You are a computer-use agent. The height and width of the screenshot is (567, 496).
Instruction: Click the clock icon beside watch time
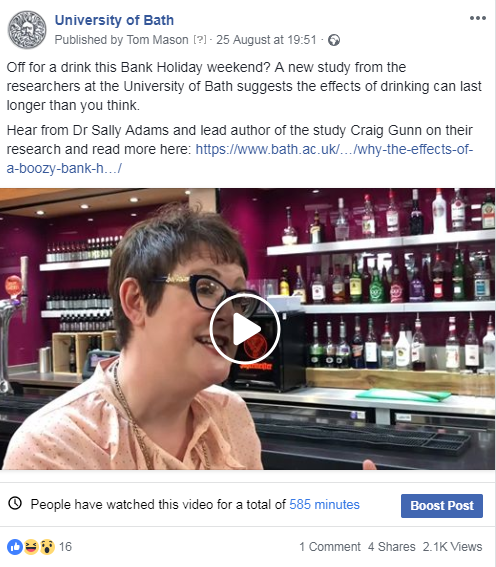pos(15,503)
